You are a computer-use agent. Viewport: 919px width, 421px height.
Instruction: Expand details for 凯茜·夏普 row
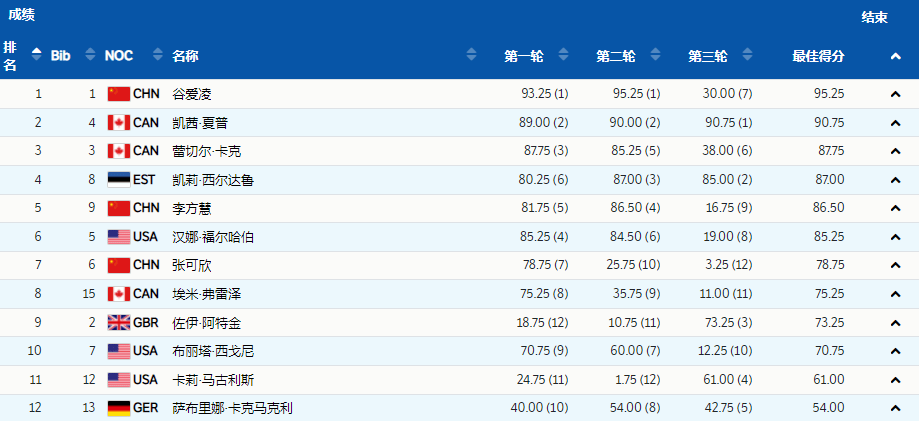895,123
